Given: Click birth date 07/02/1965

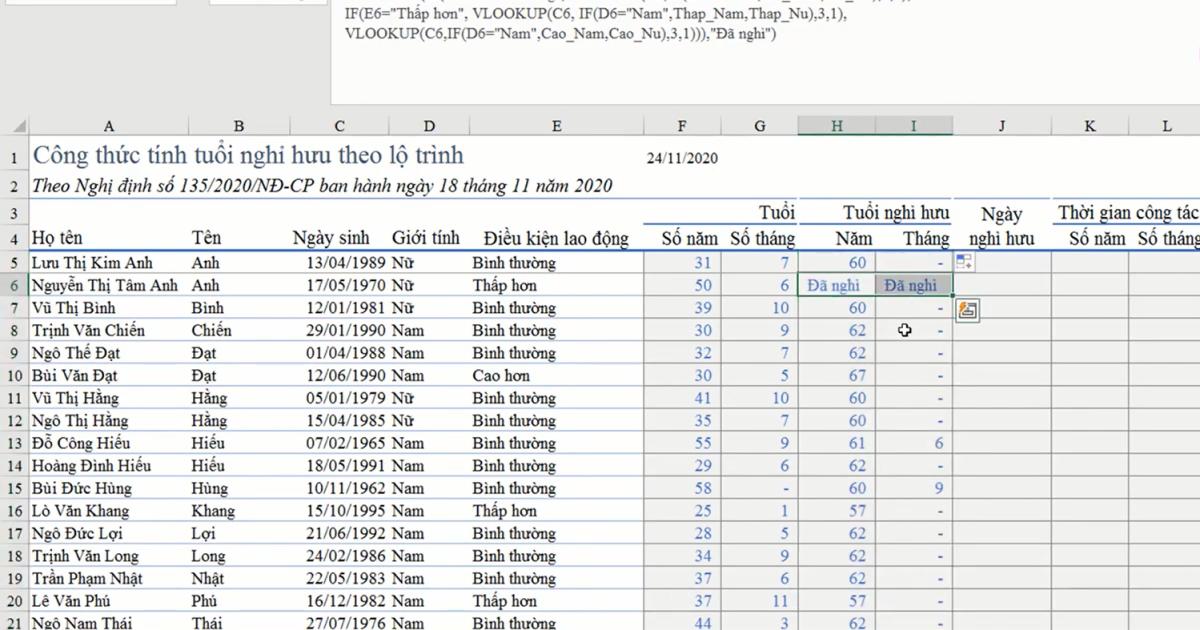Looking at the screenshot, I should pyautogui.click(x=347, y=443).
